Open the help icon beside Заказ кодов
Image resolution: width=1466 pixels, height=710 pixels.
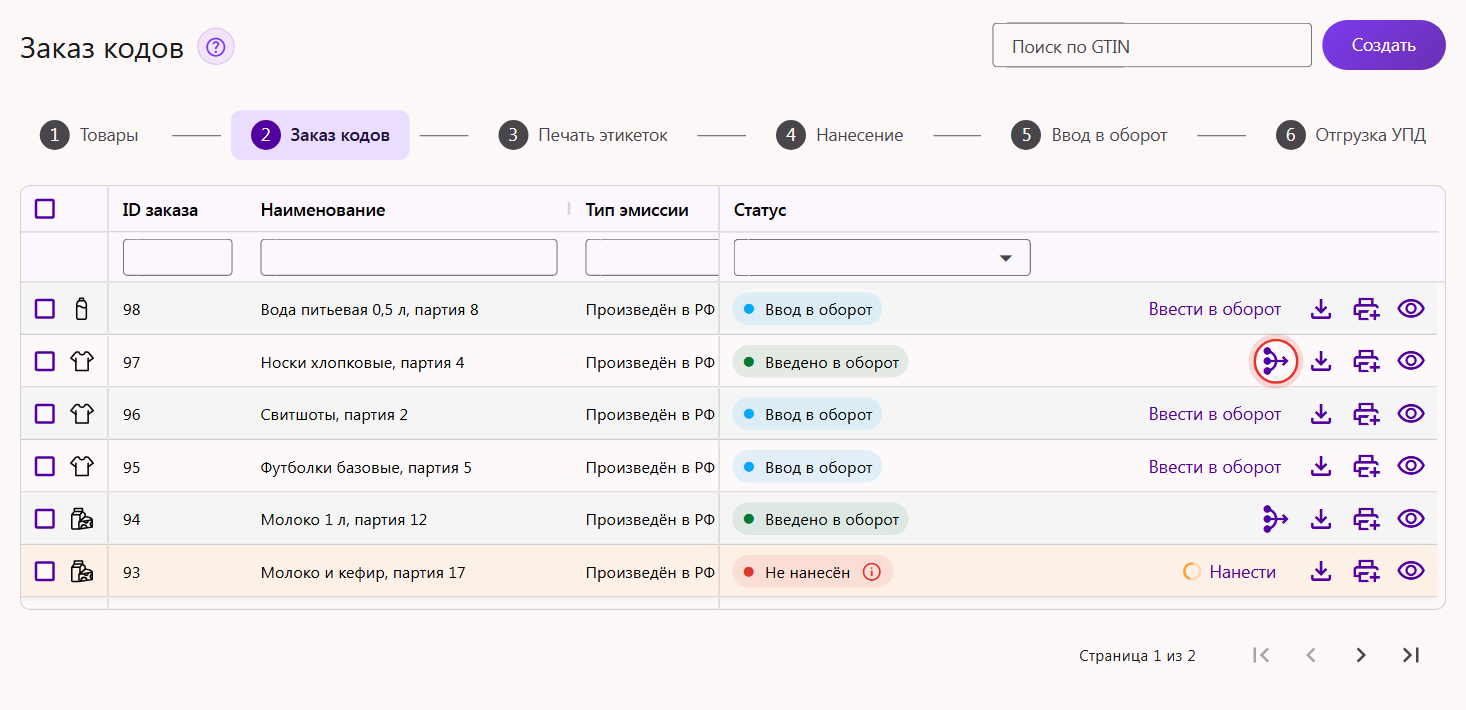[x=216, y=47]
